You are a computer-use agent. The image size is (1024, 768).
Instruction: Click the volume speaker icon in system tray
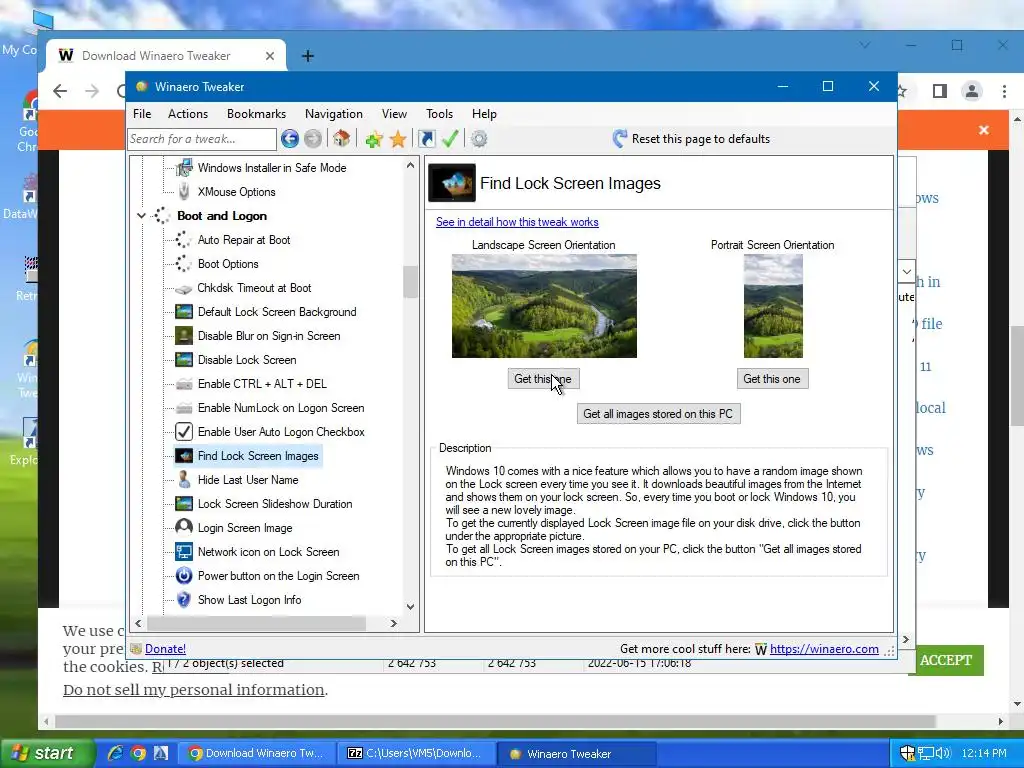point(943,753)
